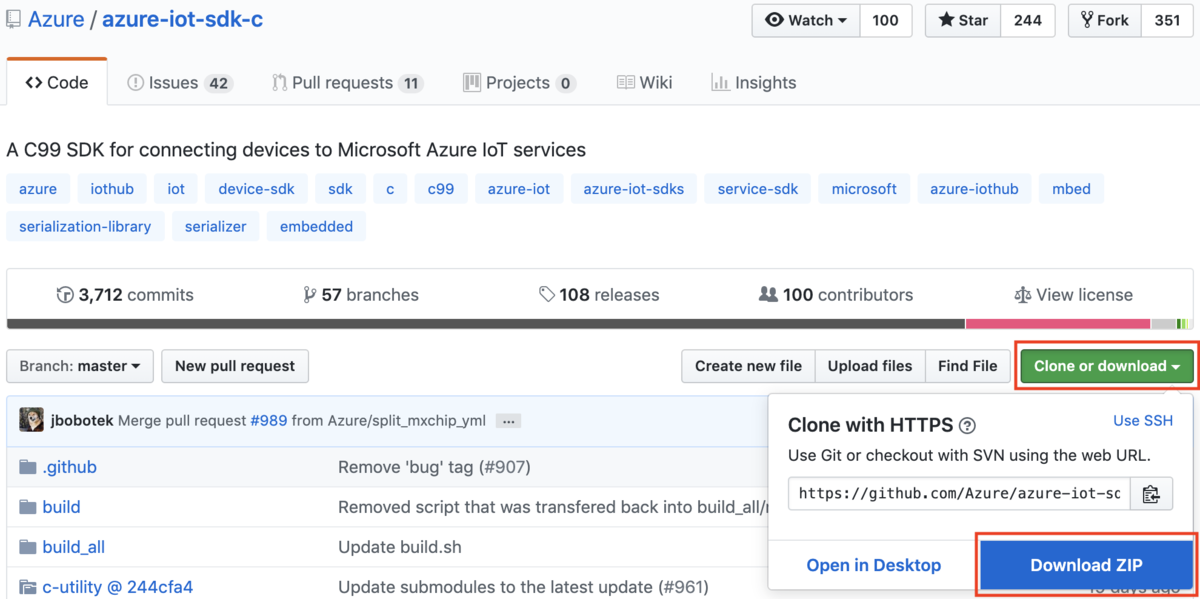The height and width of the screenshot is (599, 1200).
Task: Switch to Use SSH link
Action: click(x=1143, y=421)
